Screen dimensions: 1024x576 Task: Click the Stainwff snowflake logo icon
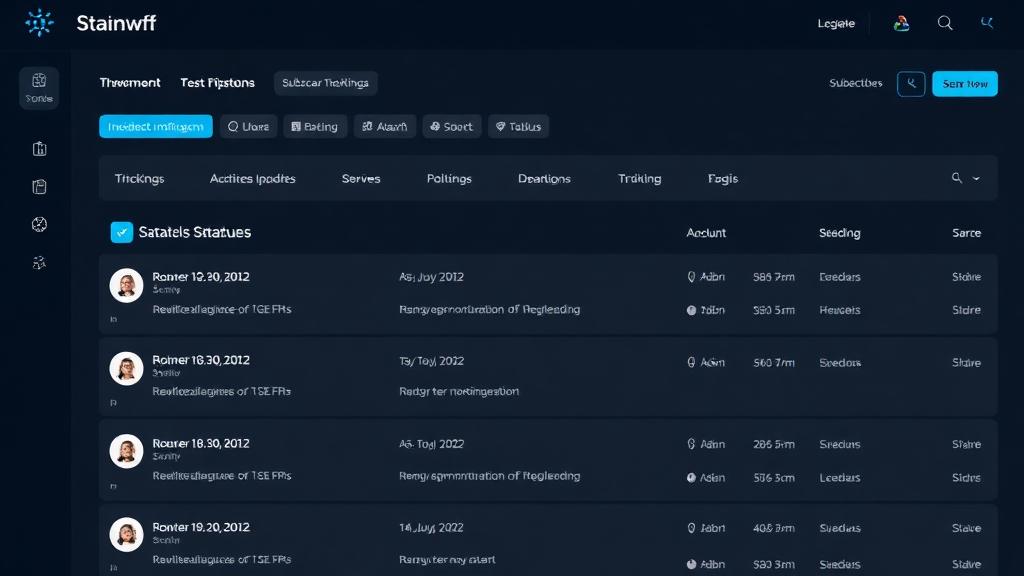point(39,23)
